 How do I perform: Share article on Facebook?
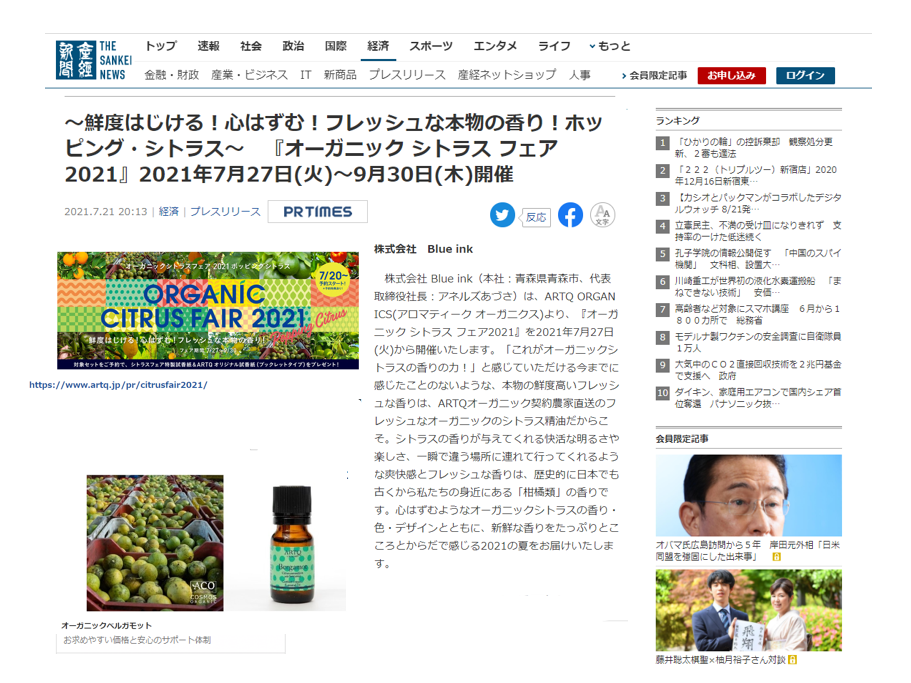(571, 215)
